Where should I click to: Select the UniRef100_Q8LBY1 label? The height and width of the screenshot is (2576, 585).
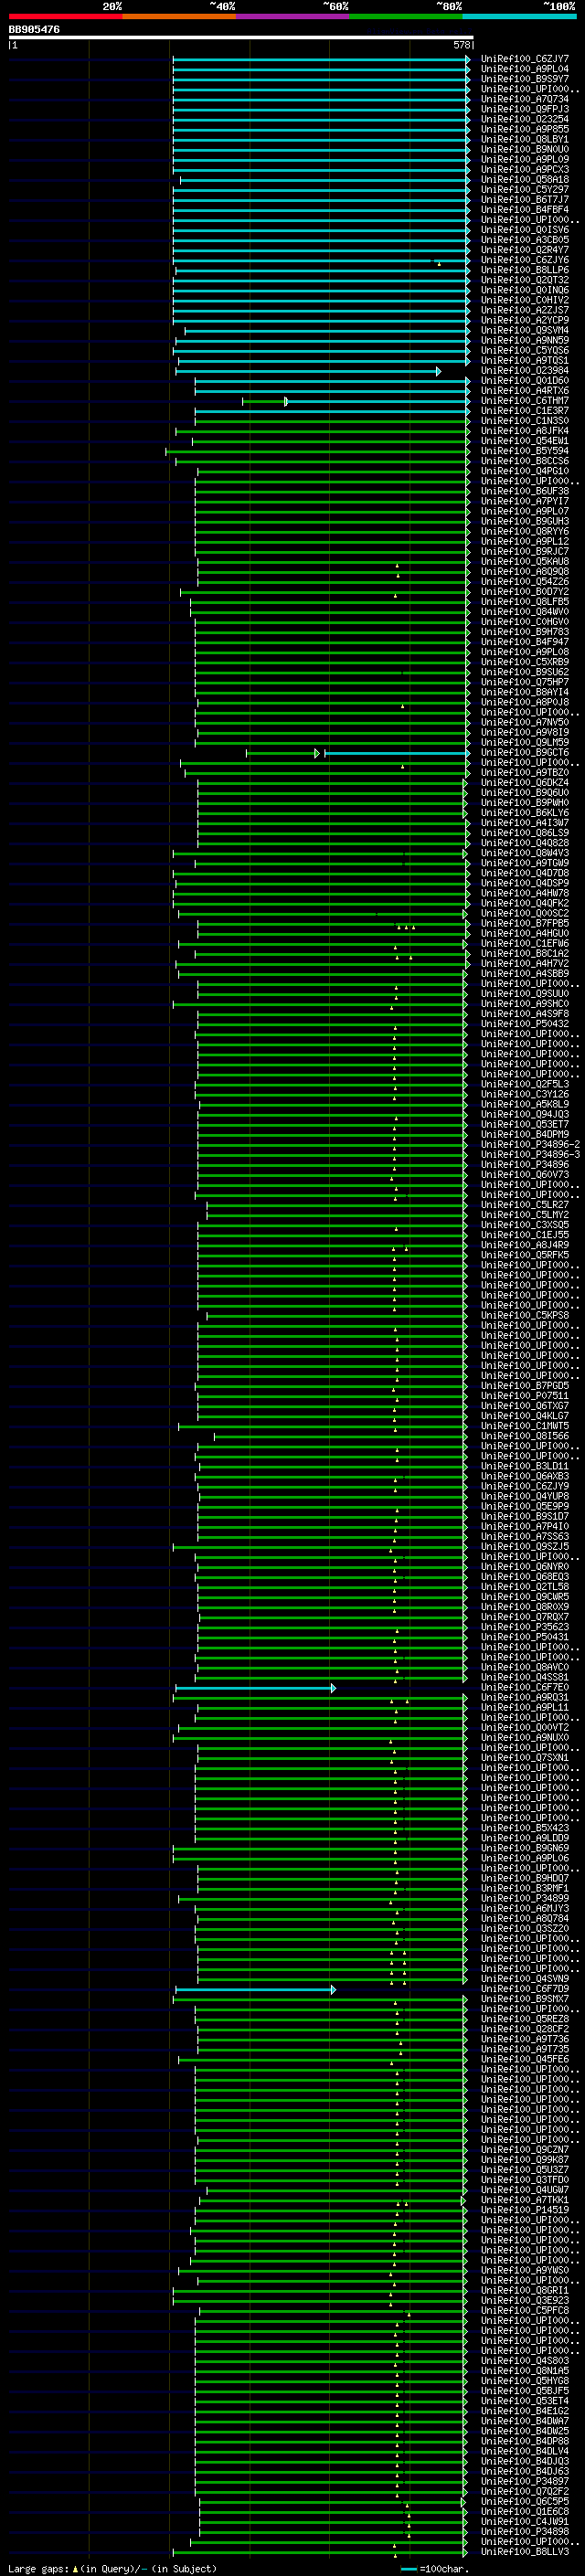[x=525, y=139]
